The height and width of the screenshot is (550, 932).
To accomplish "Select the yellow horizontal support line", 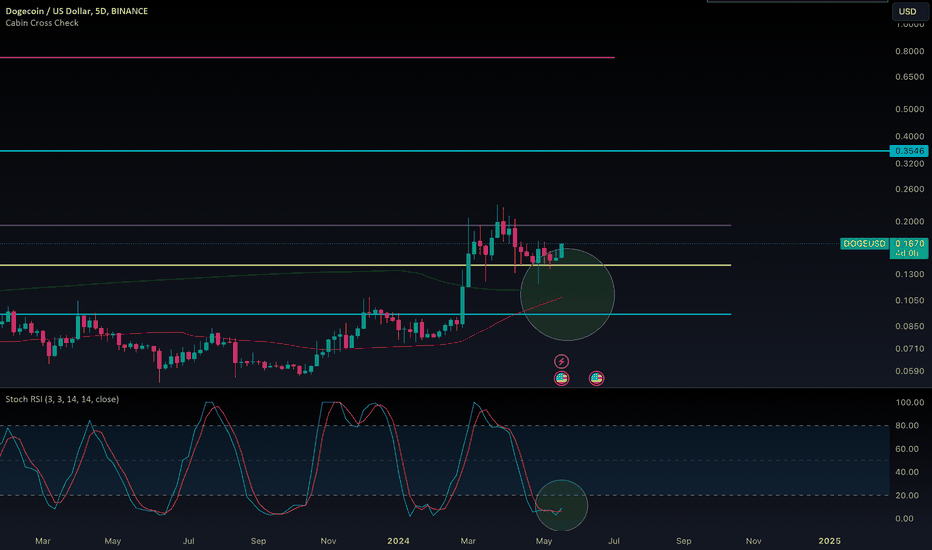I will (x=366, y=265).
